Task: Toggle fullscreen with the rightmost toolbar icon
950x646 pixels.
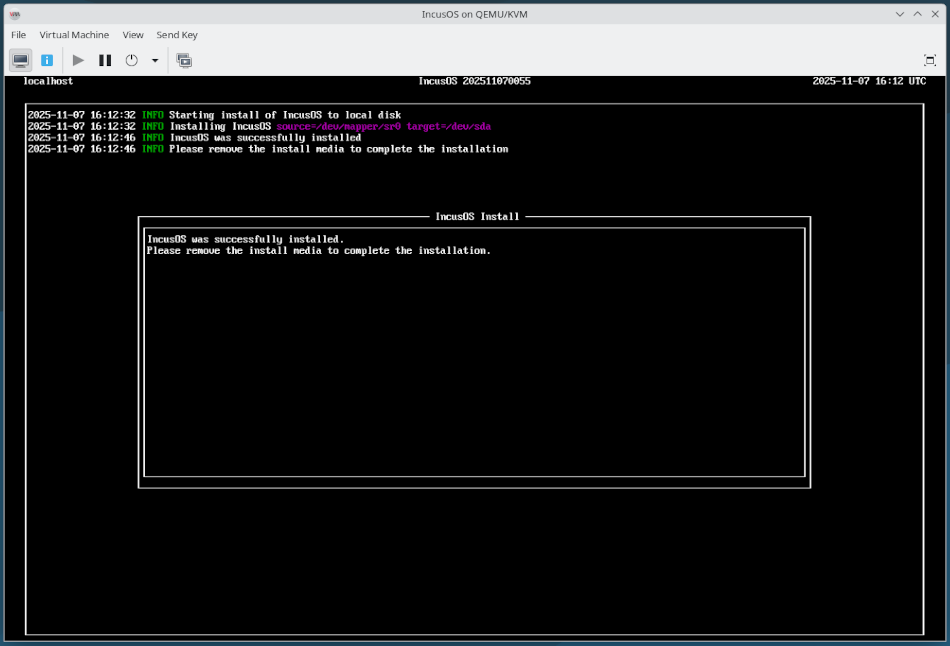Action: pos(930,60)
